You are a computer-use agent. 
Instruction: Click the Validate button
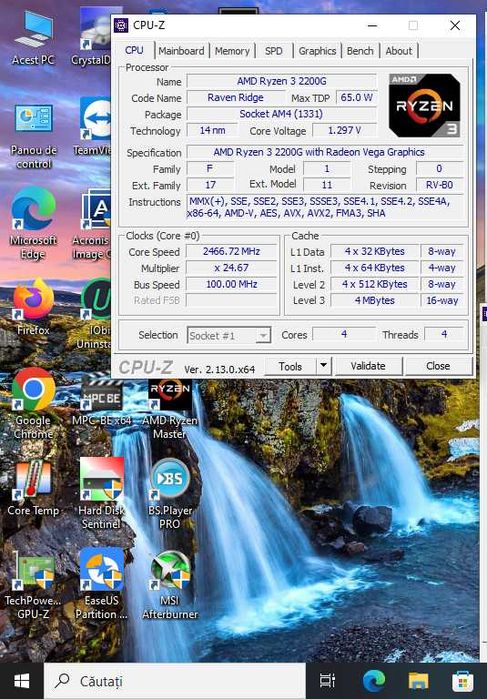[x=368, y=366]
